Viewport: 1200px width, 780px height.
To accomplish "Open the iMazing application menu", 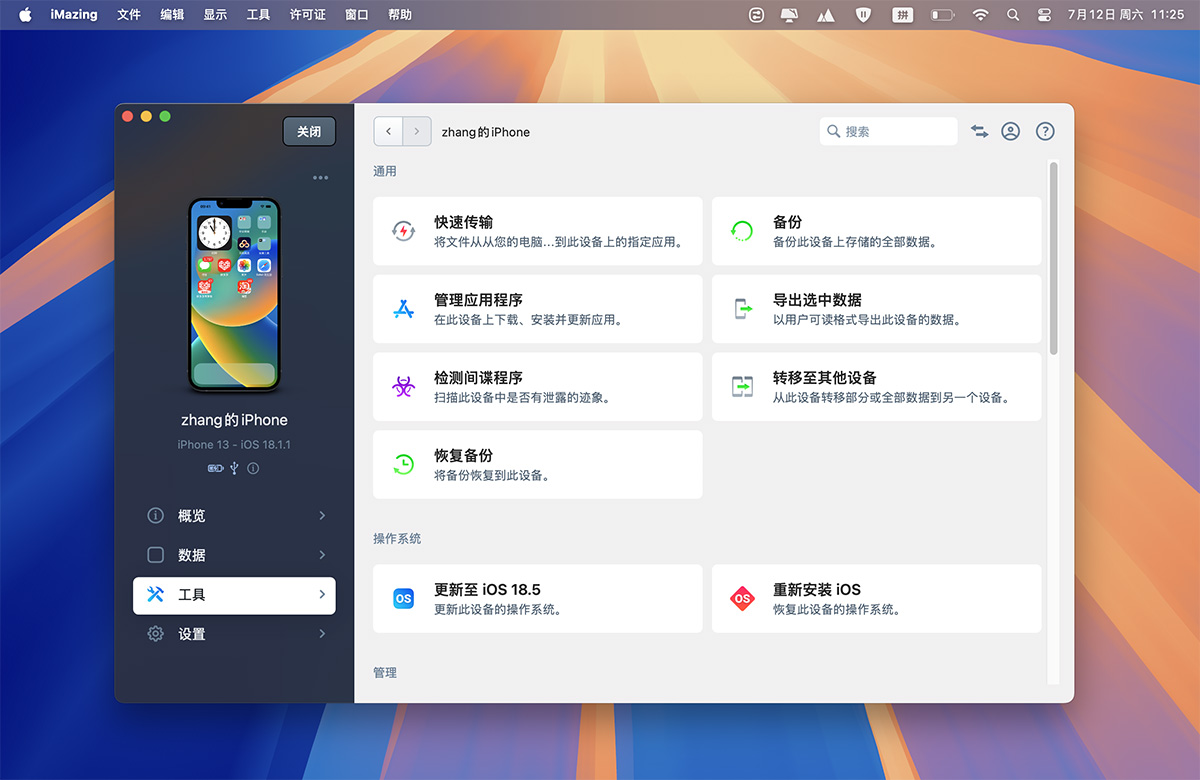I will point(74,15).
